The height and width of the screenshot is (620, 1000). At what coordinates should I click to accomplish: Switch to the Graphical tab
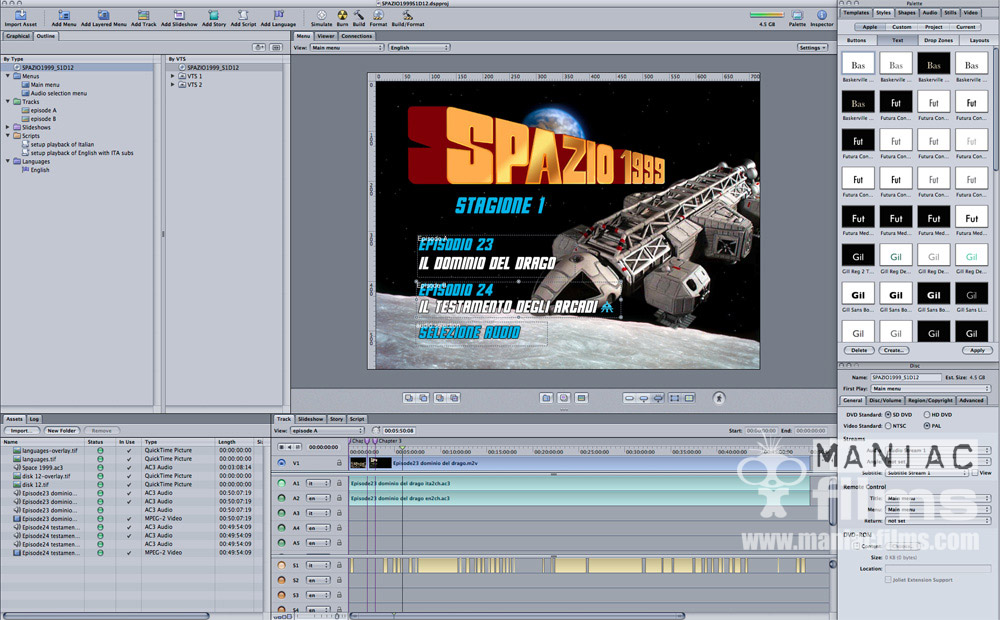point(18,36)
